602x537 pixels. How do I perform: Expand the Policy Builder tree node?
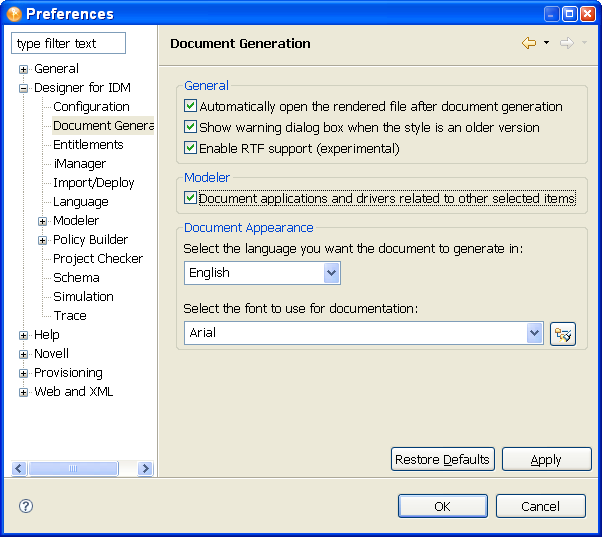tap(43, 240)
